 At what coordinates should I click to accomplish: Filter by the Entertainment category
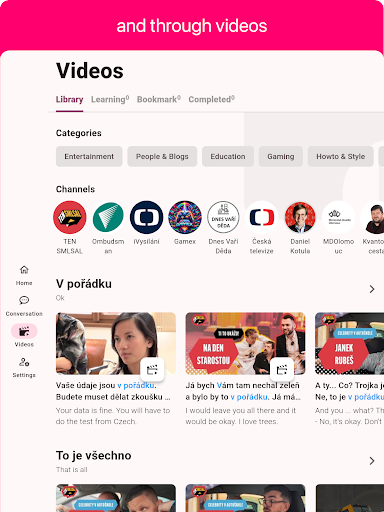89,156
